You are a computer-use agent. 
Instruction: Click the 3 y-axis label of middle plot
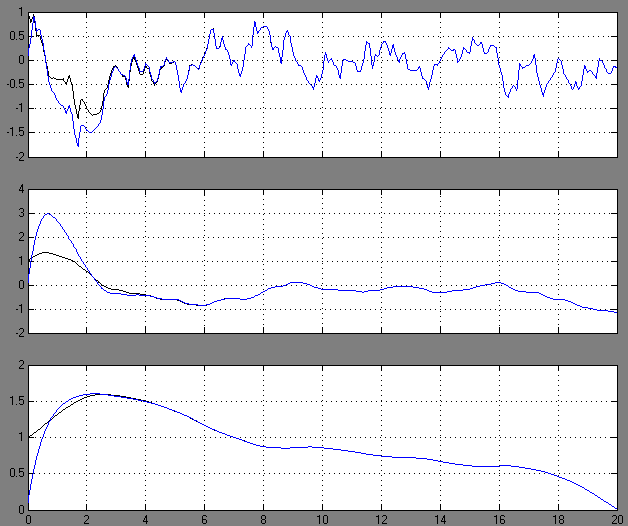click(x=21, y=213)
